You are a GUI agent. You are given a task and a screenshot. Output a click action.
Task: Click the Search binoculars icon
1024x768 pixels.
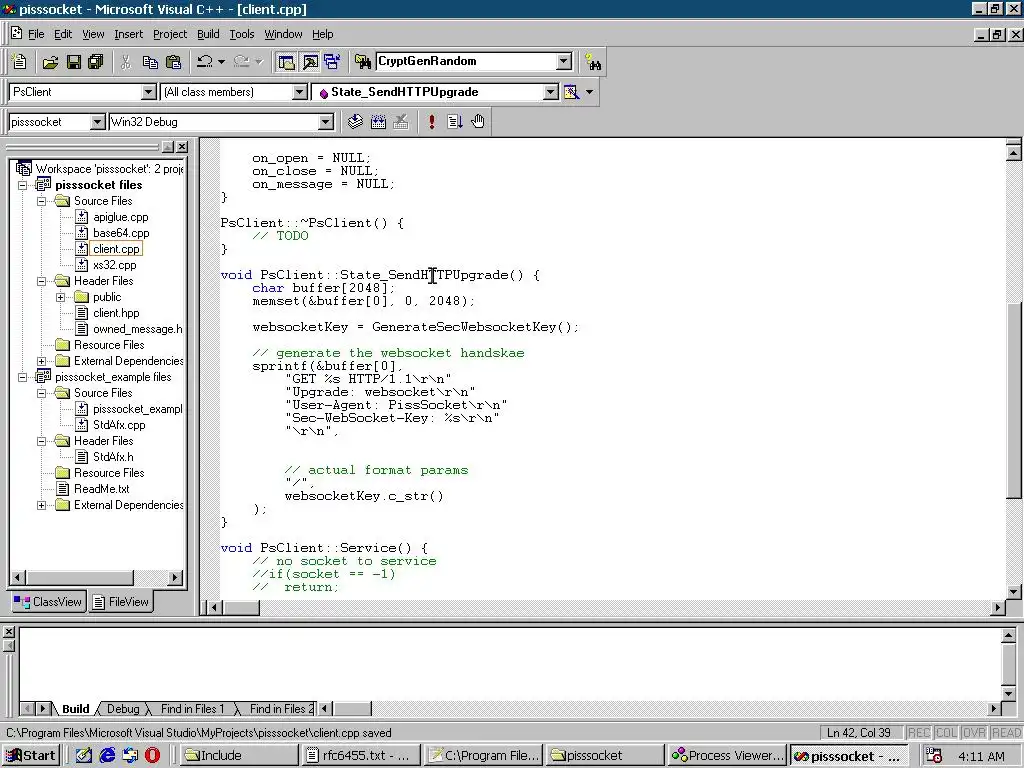(593, 62)
